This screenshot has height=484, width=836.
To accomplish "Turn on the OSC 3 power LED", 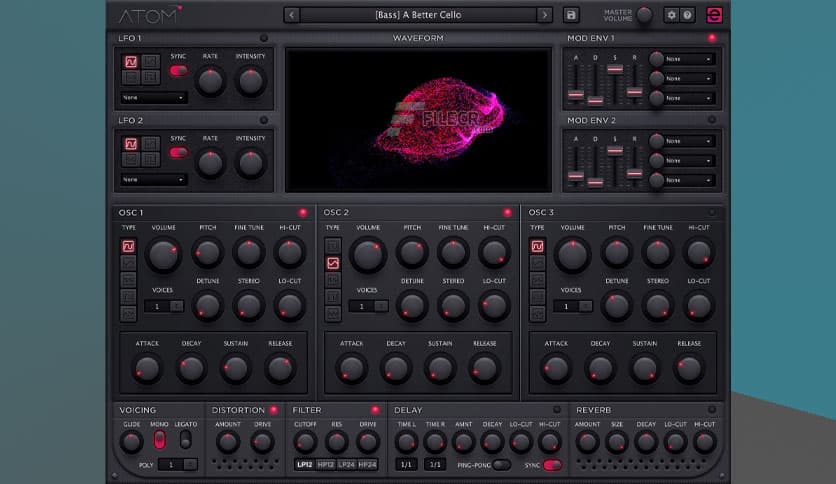I will 712,212.
